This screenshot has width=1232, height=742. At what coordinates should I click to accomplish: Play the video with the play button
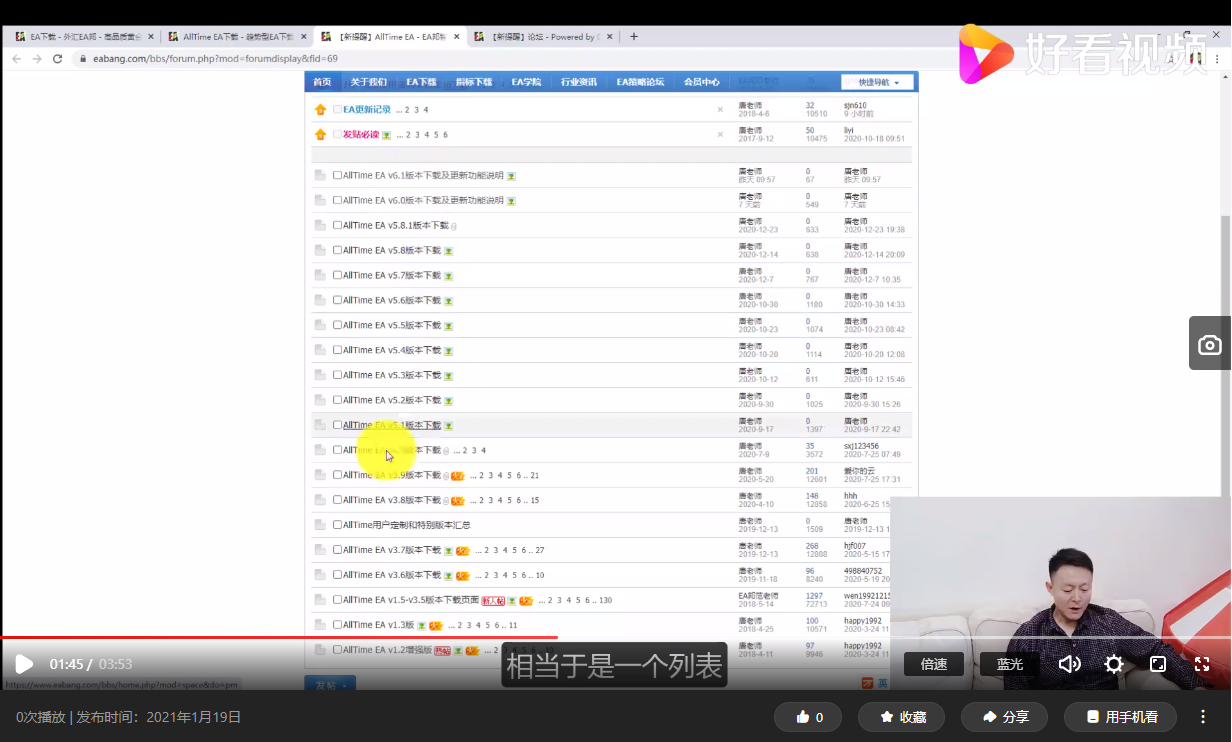pyautogui.click(x=24, y=664)
